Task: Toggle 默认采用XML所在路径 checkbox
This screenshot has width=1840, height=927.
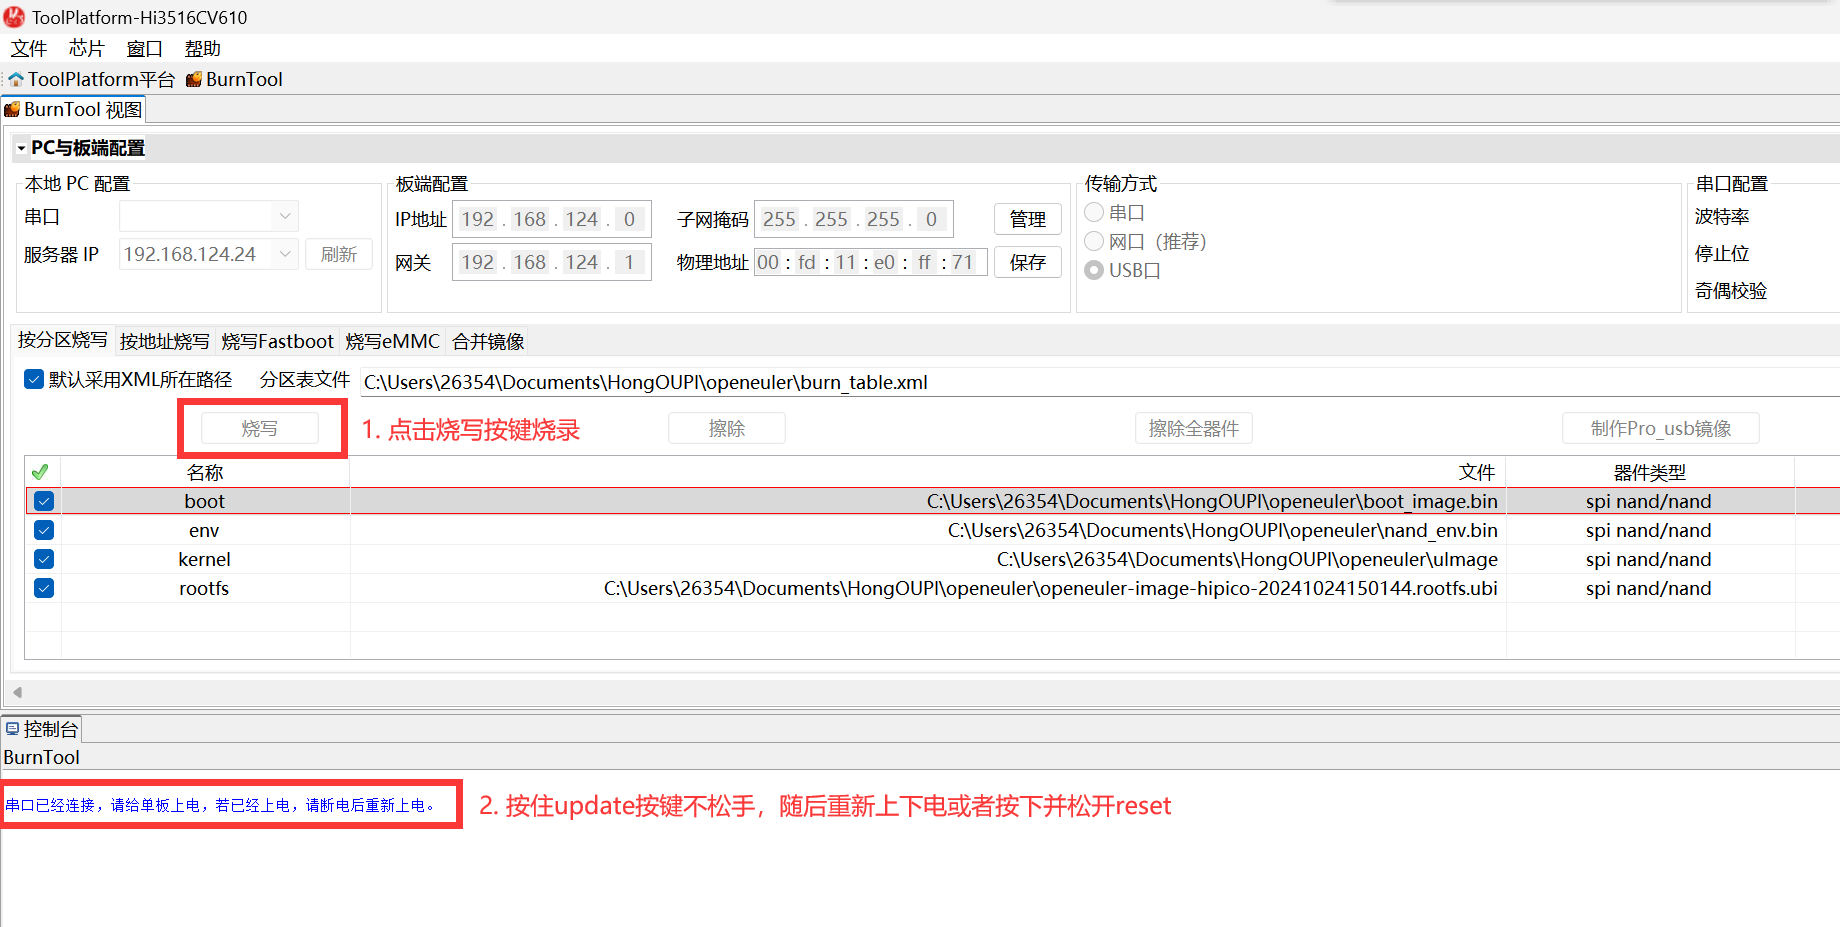Action: click(34, 380)
